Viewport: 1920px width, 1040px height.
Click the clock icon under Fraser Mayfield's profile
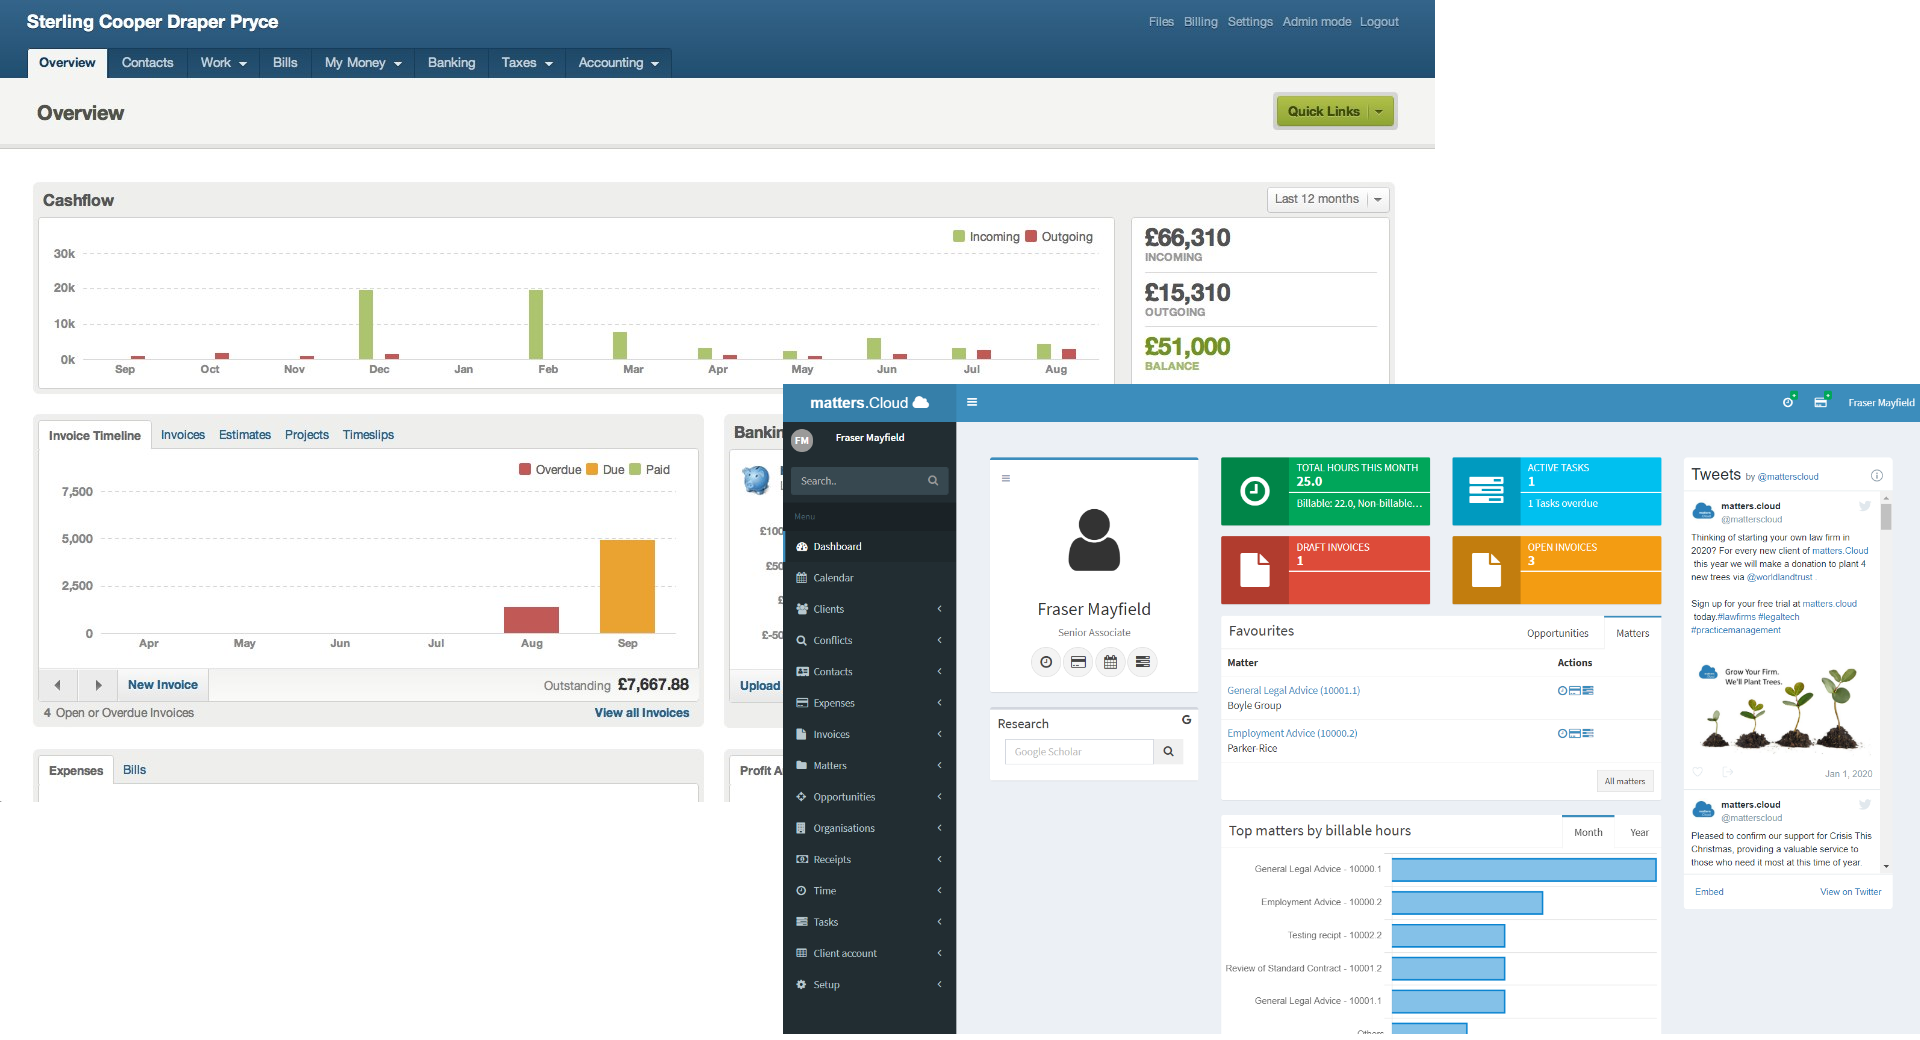tap(1046, 661)
